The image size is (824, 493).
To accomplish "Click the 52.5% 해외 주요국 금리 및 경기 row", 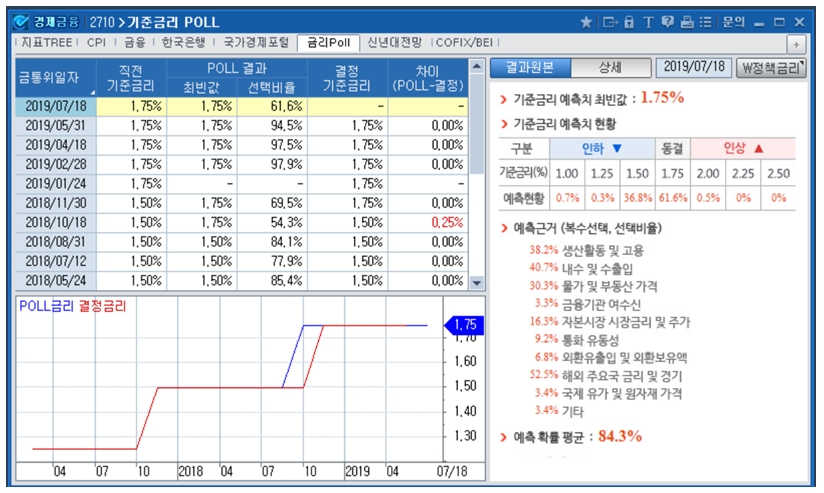I will tap(606, 375).
